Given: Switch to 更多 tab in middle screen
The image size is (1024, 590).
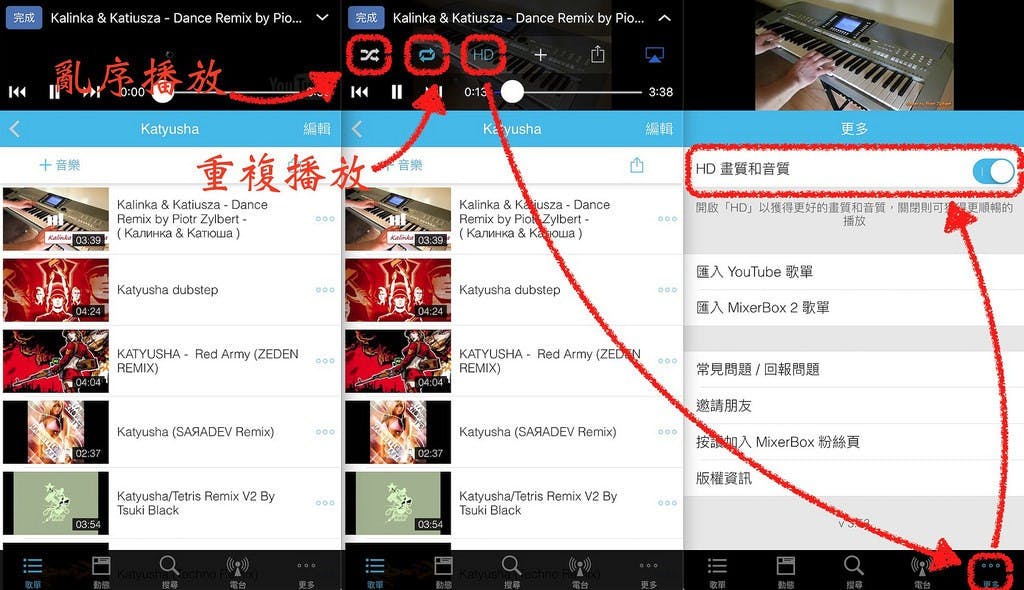Looking at the screenshot, I should click(x=648, y=572).
